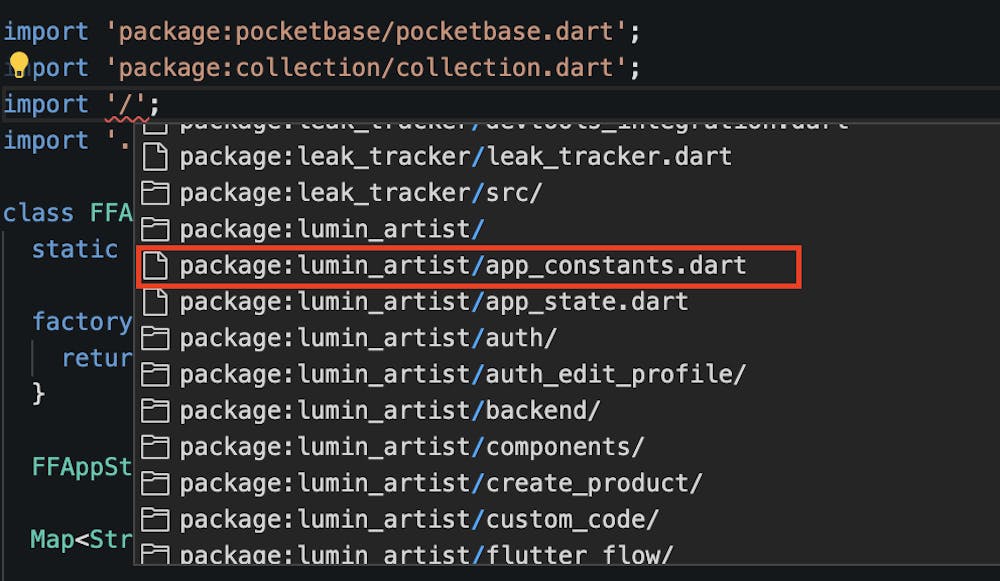
Task: Click file icon beside app_state.dart
Action: click(154, 302)
